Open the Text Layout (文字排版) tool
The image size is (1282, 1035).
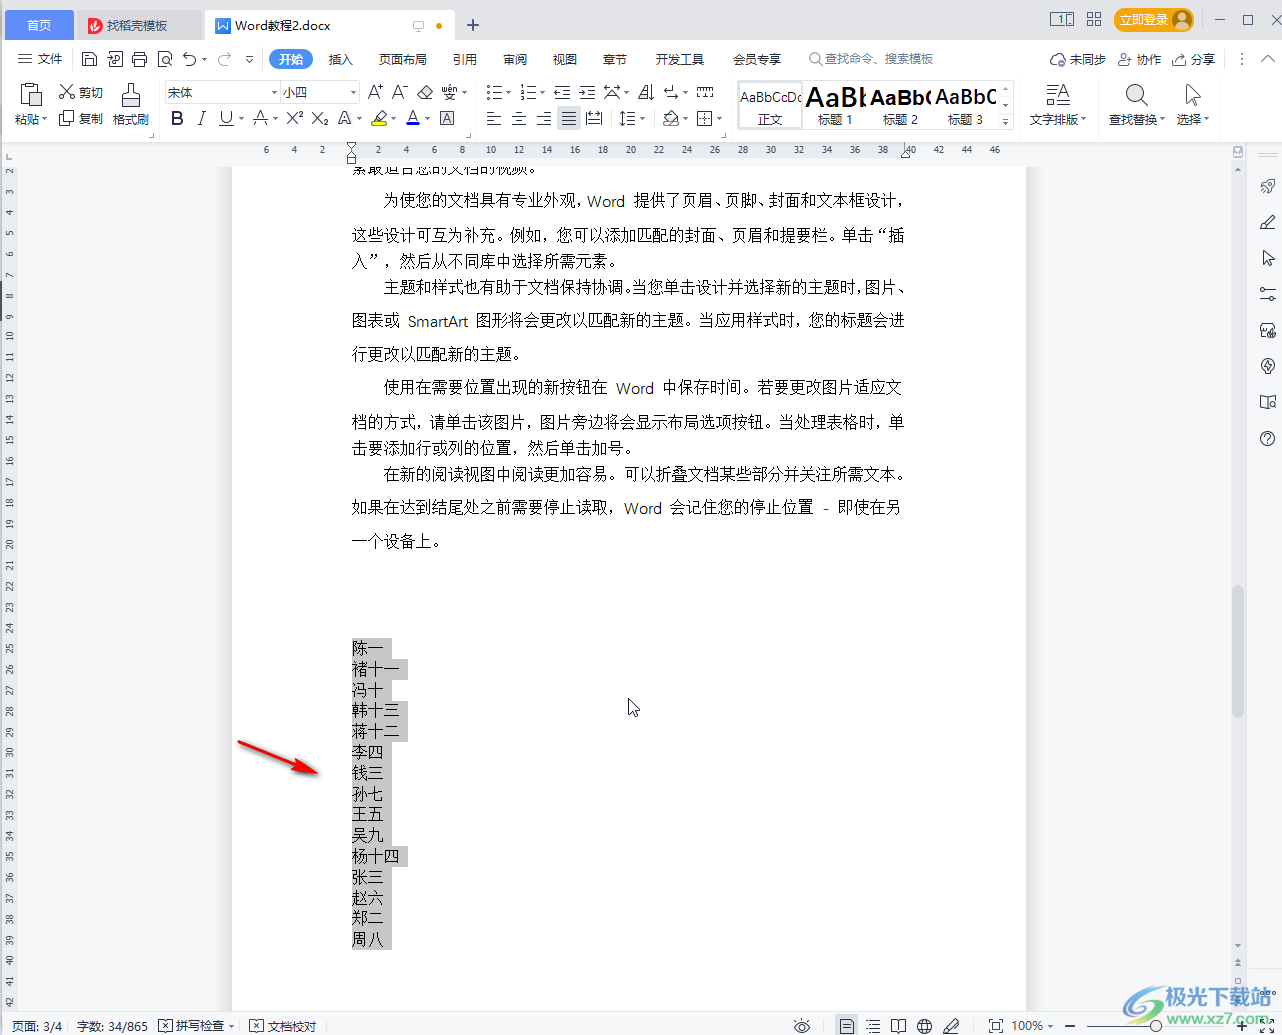[x=1058, y=105]
